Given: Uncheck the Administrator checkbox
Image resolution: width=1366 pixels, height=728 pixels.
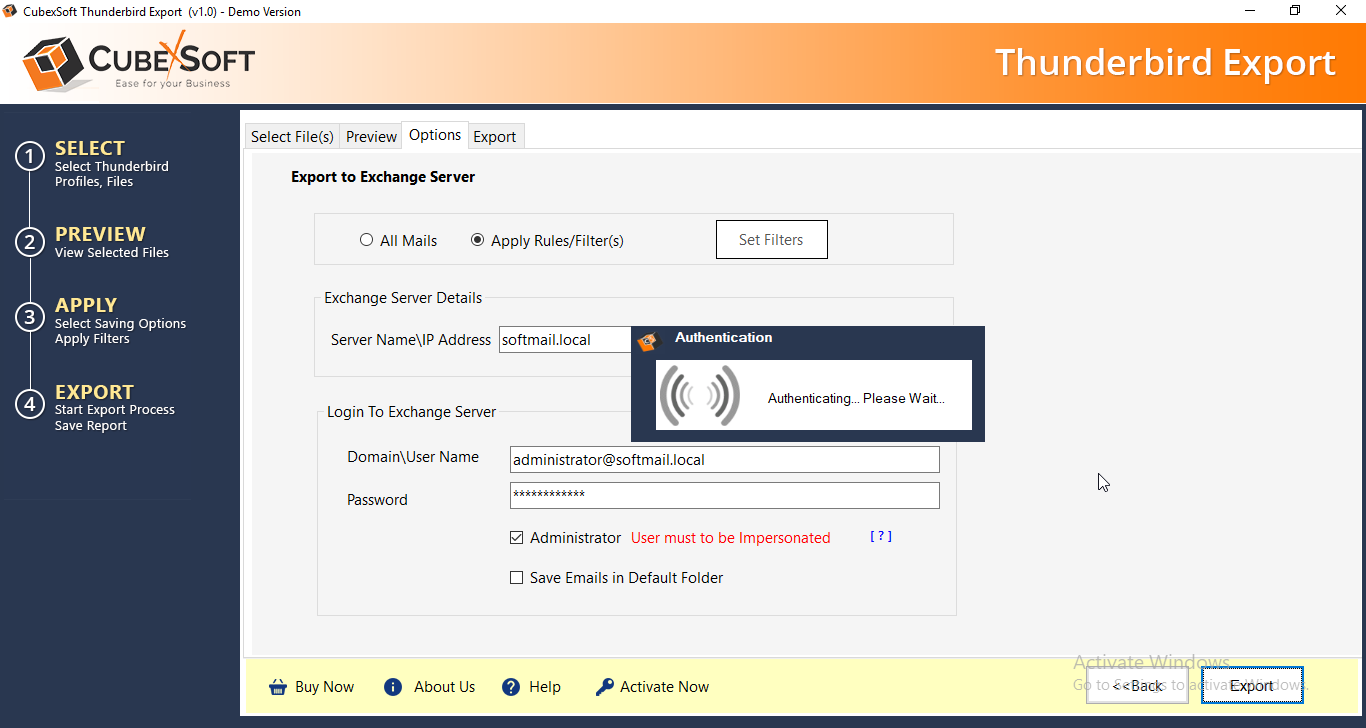Looking at the screenshot, I should click(x=517, y=538).
